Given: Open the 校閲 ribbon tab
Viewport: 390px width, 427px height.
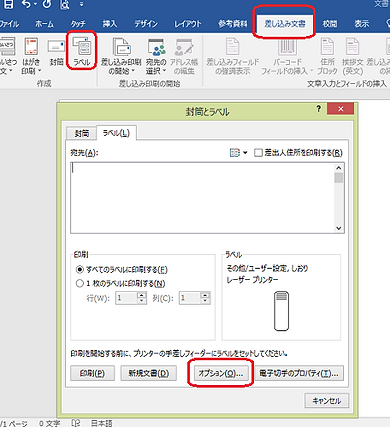Looking at the screenshot, I should [330, 24].
